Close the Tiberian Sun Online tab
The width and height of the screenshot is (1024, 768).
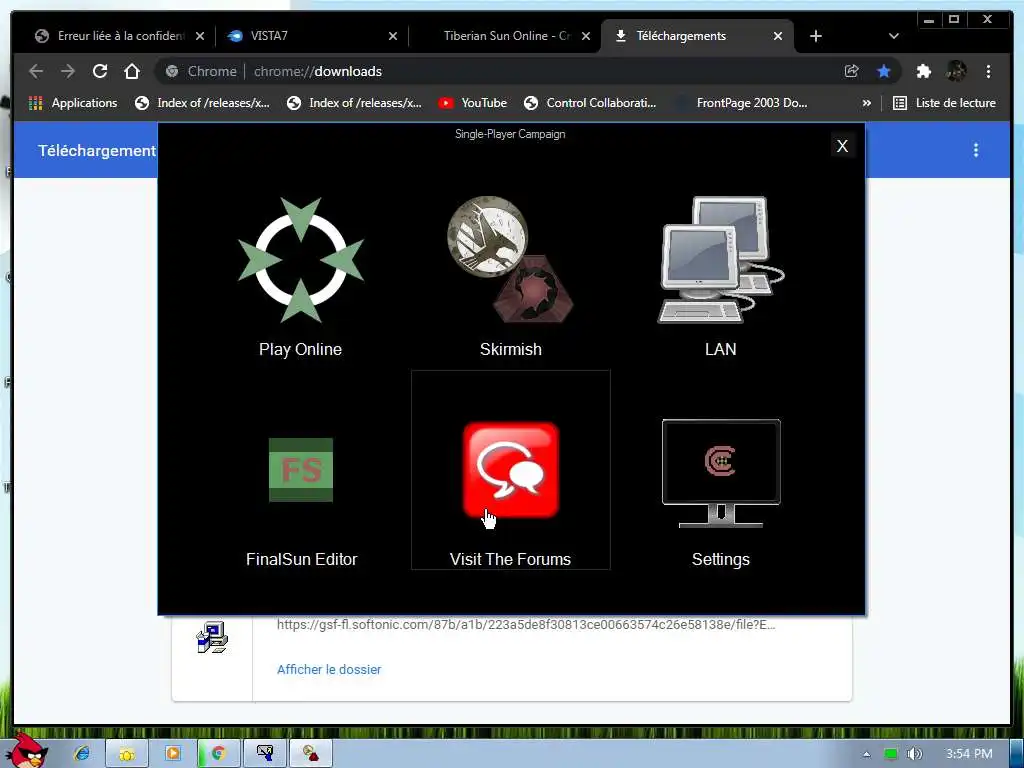pos(586,36)
